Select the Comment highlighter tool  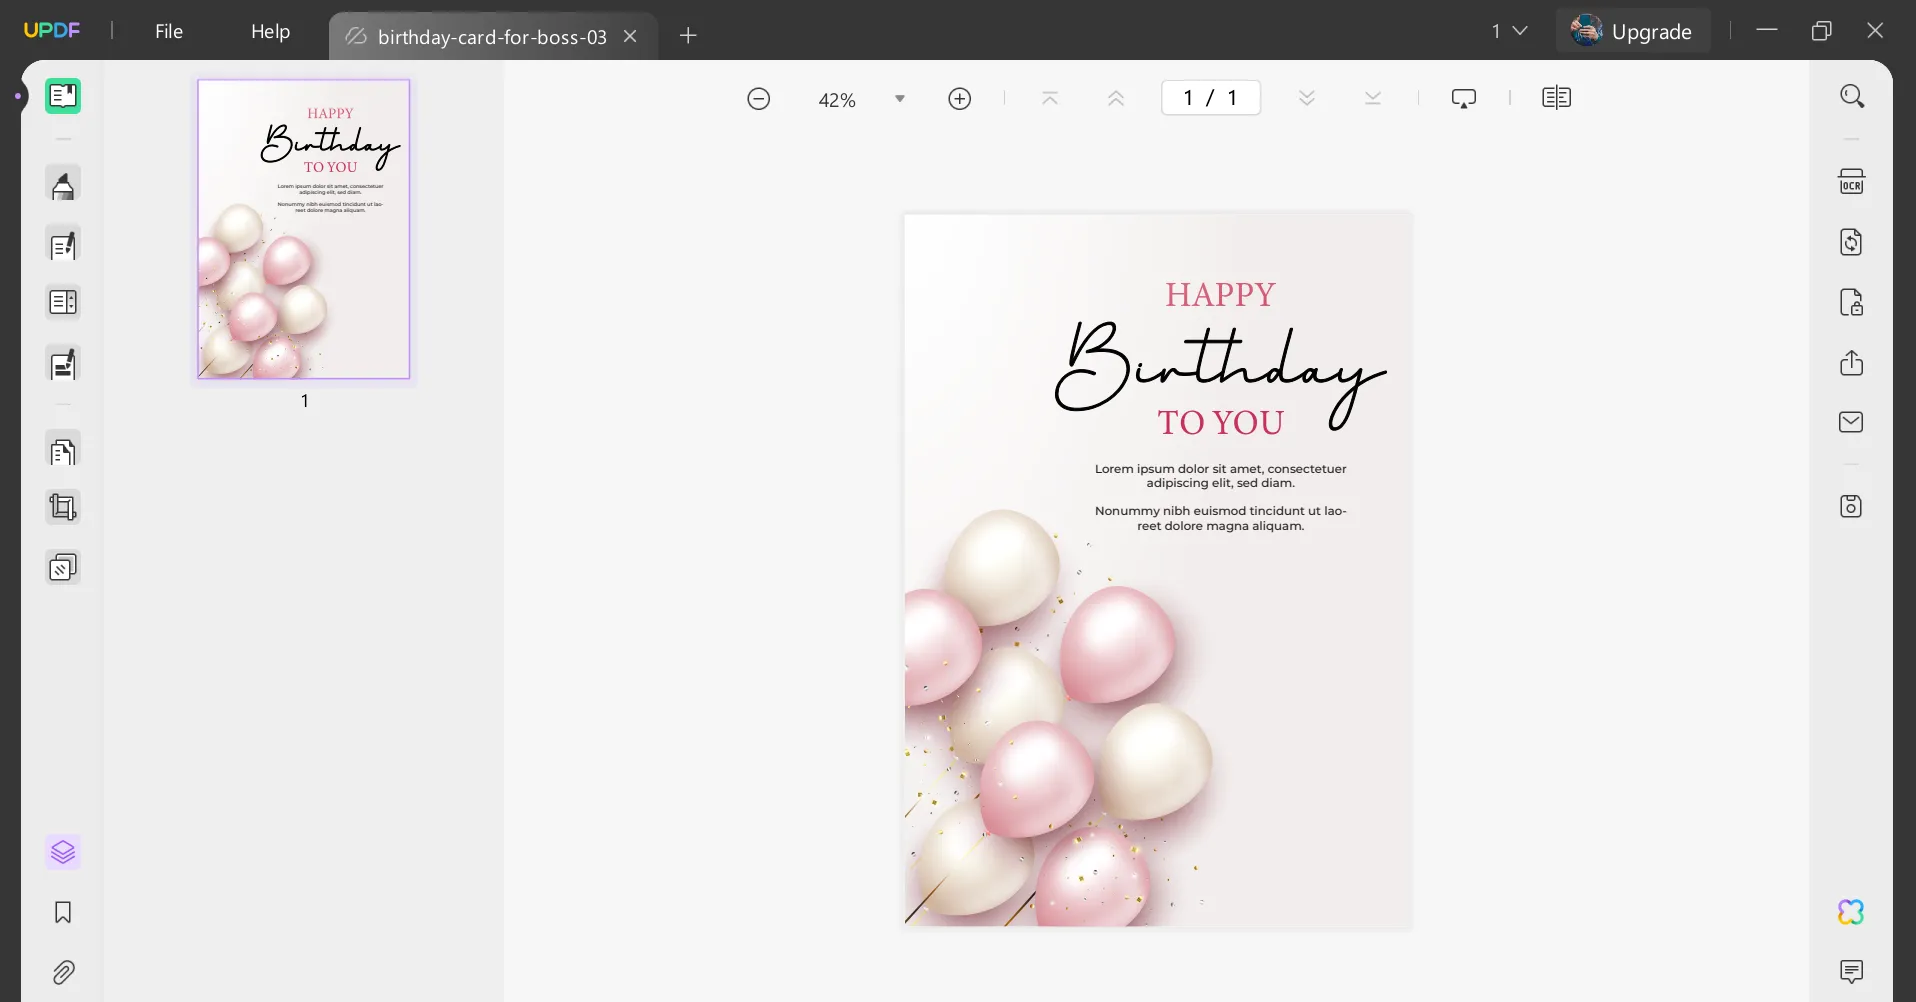click(x=63, y=185)
